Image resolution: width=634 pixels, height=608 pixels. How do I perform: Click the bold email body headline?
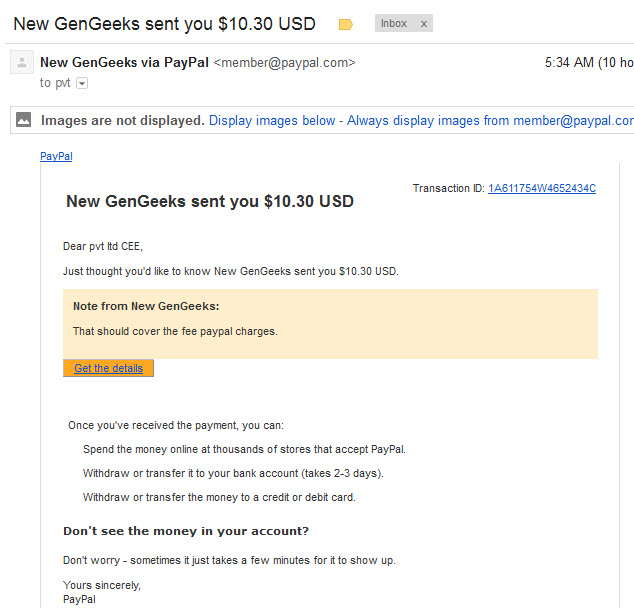coord(210,201)
